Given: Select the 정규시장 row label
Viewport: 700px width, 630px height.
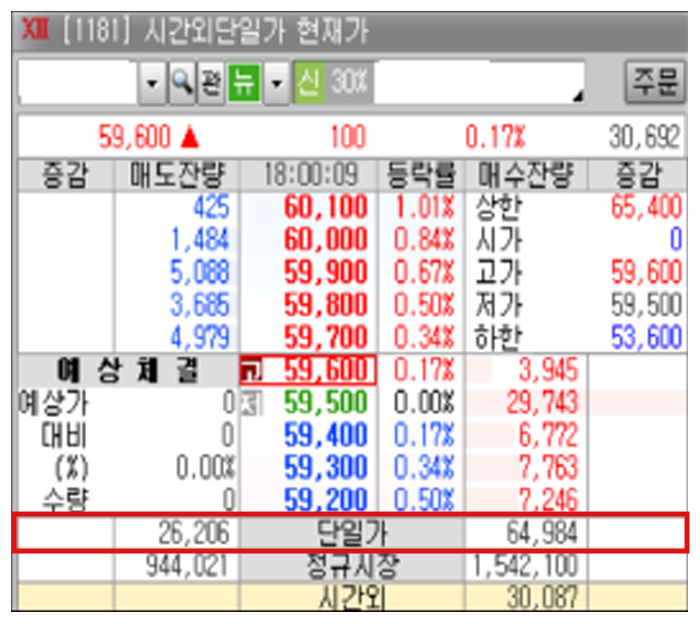Looking at the screenshot, I should [351, 566].
